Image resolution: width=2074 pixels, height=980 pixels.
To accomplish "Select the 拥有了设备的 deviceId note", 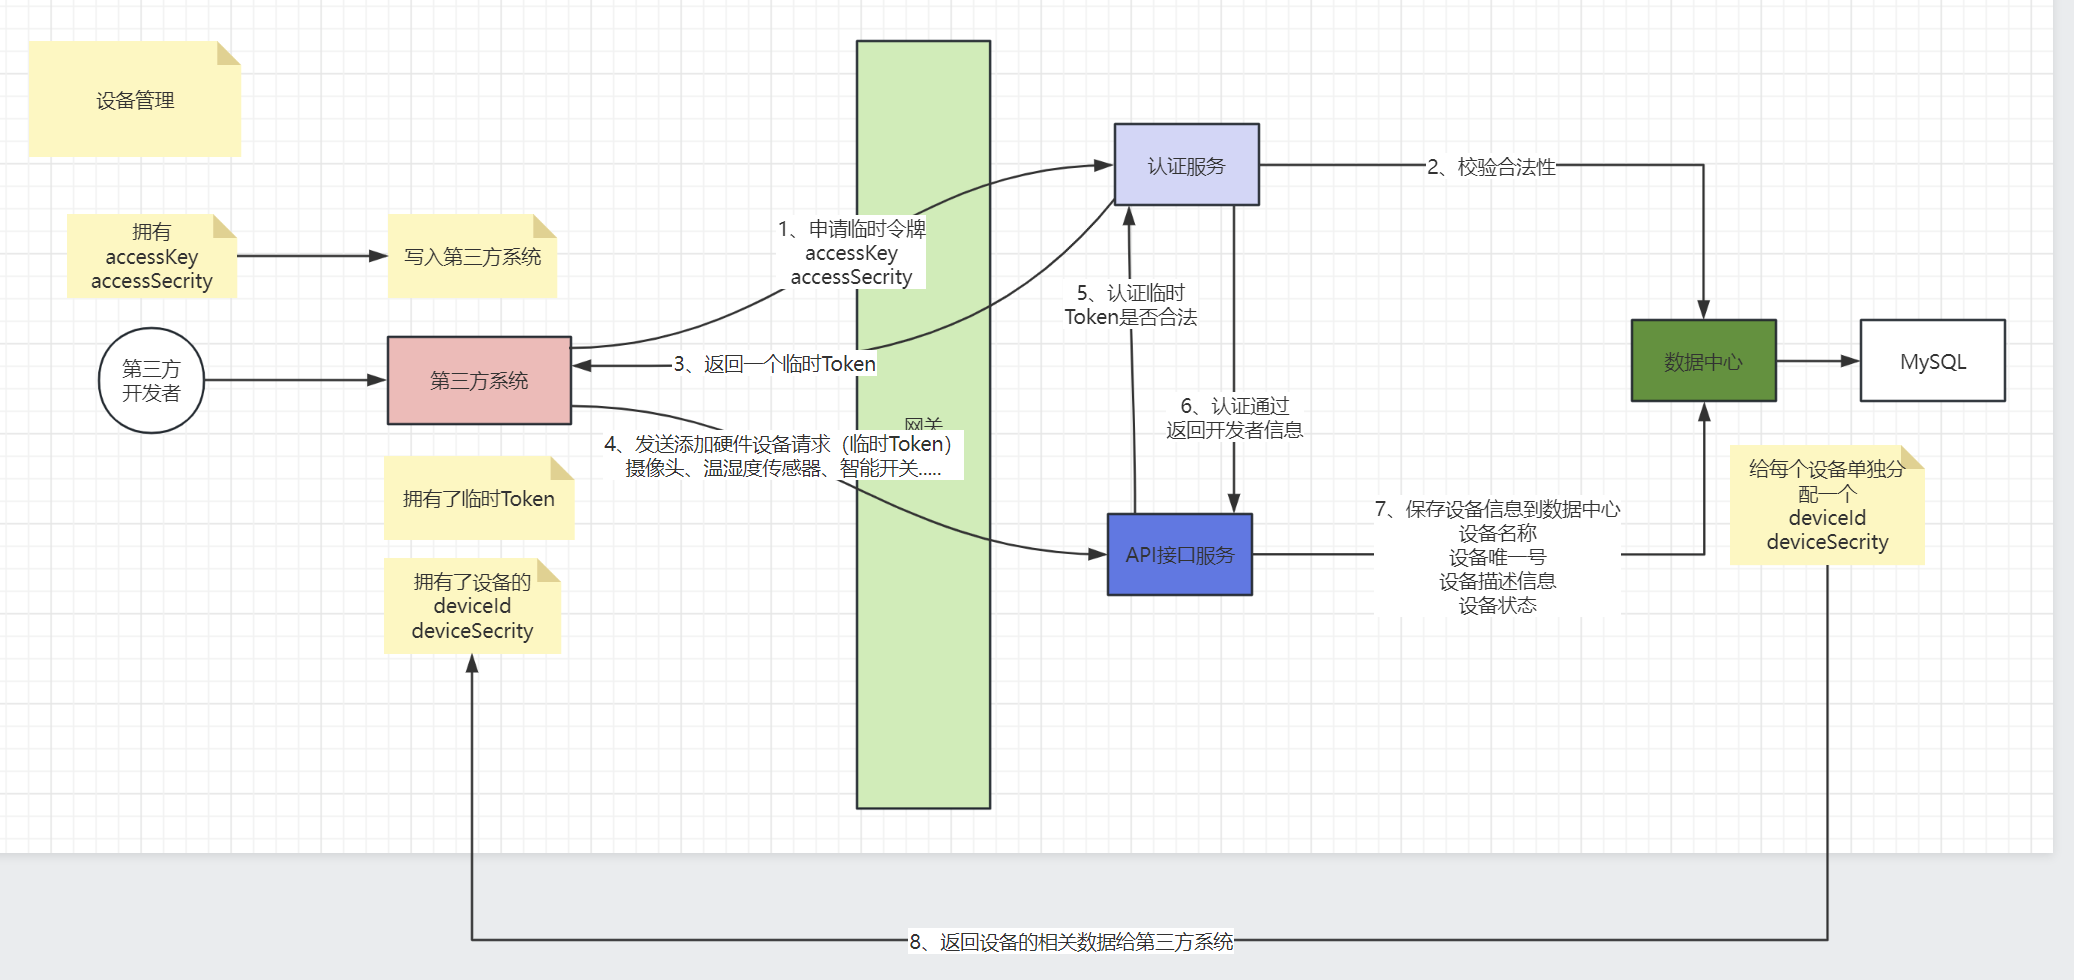I will click(x=472, y=606).
